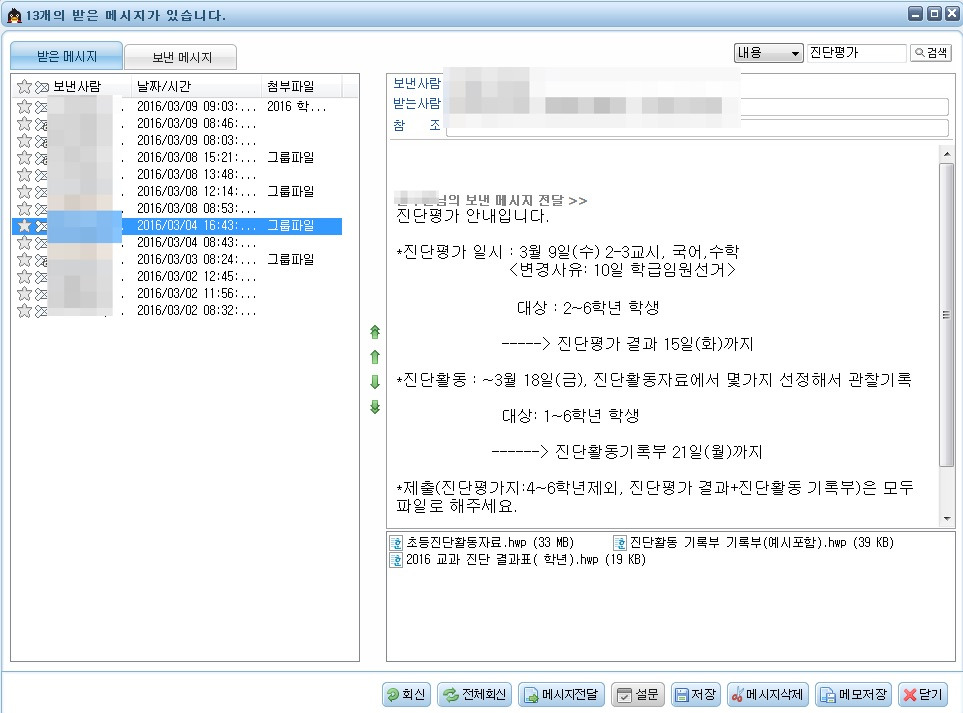Click the 검색 search button
The image size is (963, 713).
(930, 53)
